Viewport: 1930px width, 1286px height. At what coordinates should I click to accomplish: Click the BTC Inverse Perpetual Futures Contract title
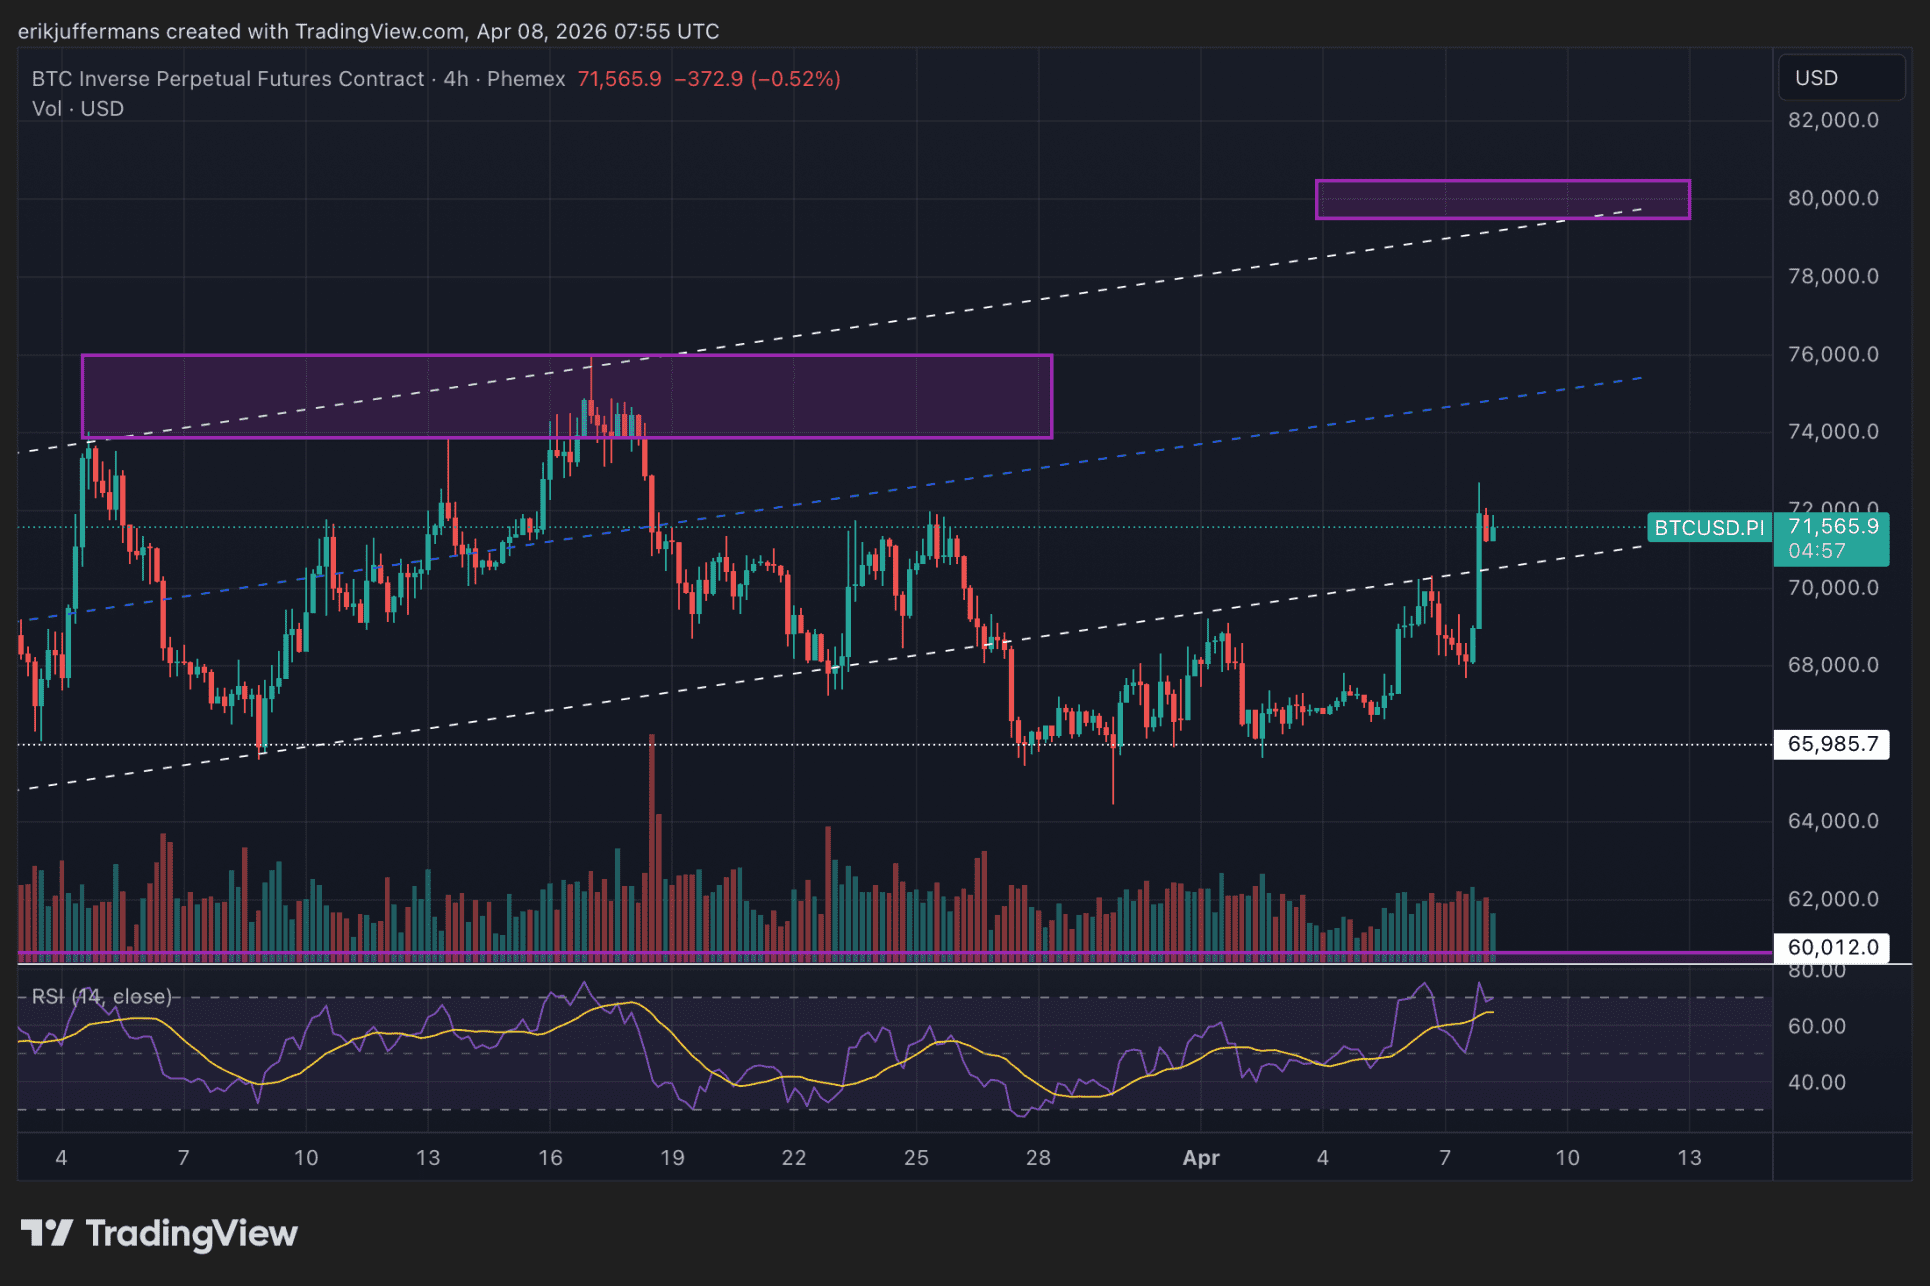228,79
